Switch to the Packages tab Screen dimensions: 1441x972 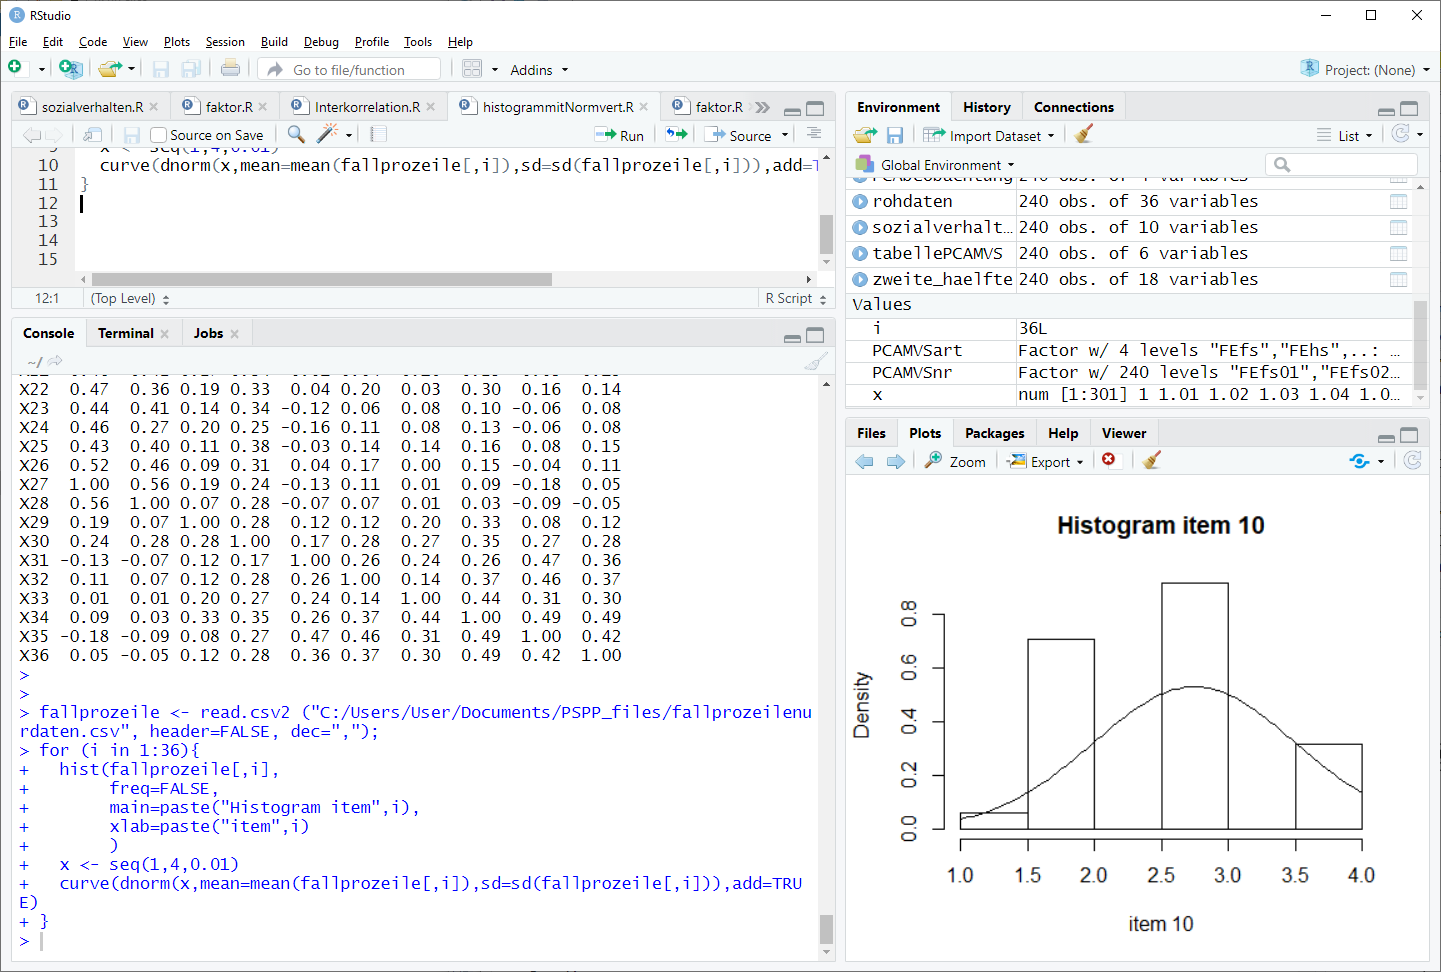tap(994, 433)
